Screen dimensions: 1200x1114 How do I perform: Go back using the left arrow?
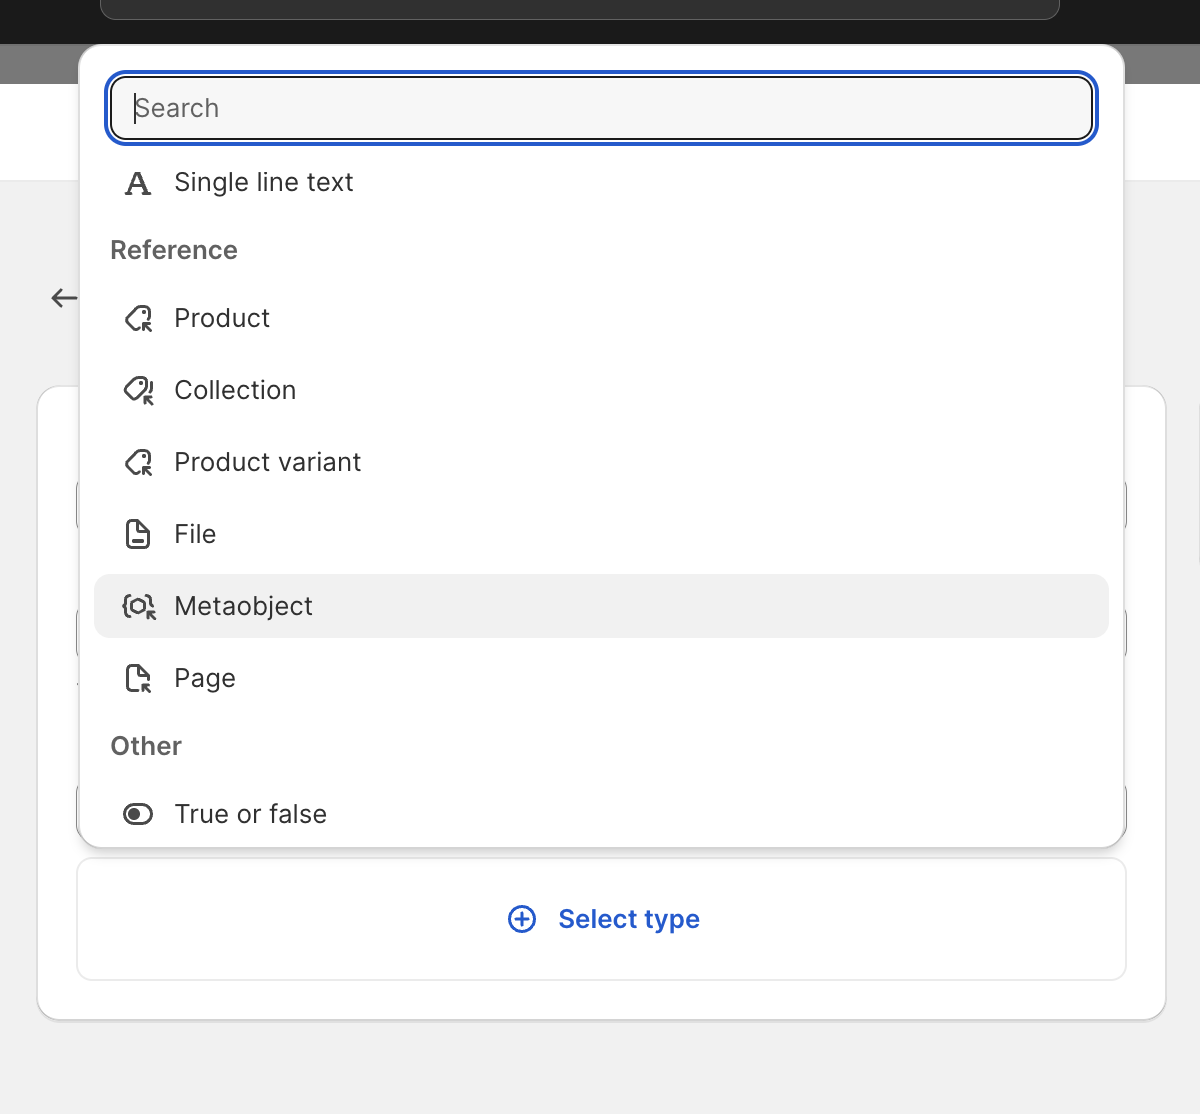point(65,298)
